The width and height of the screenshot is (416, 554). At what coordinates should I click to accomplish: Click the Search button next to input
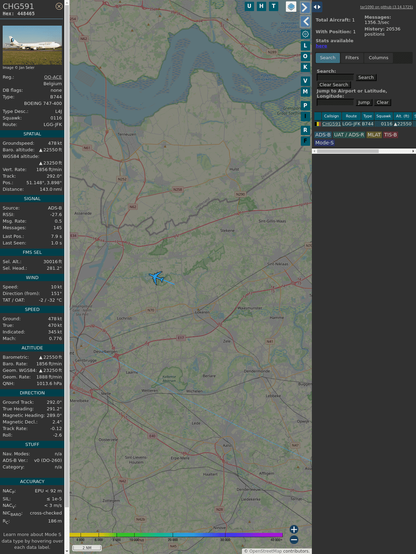366,77
